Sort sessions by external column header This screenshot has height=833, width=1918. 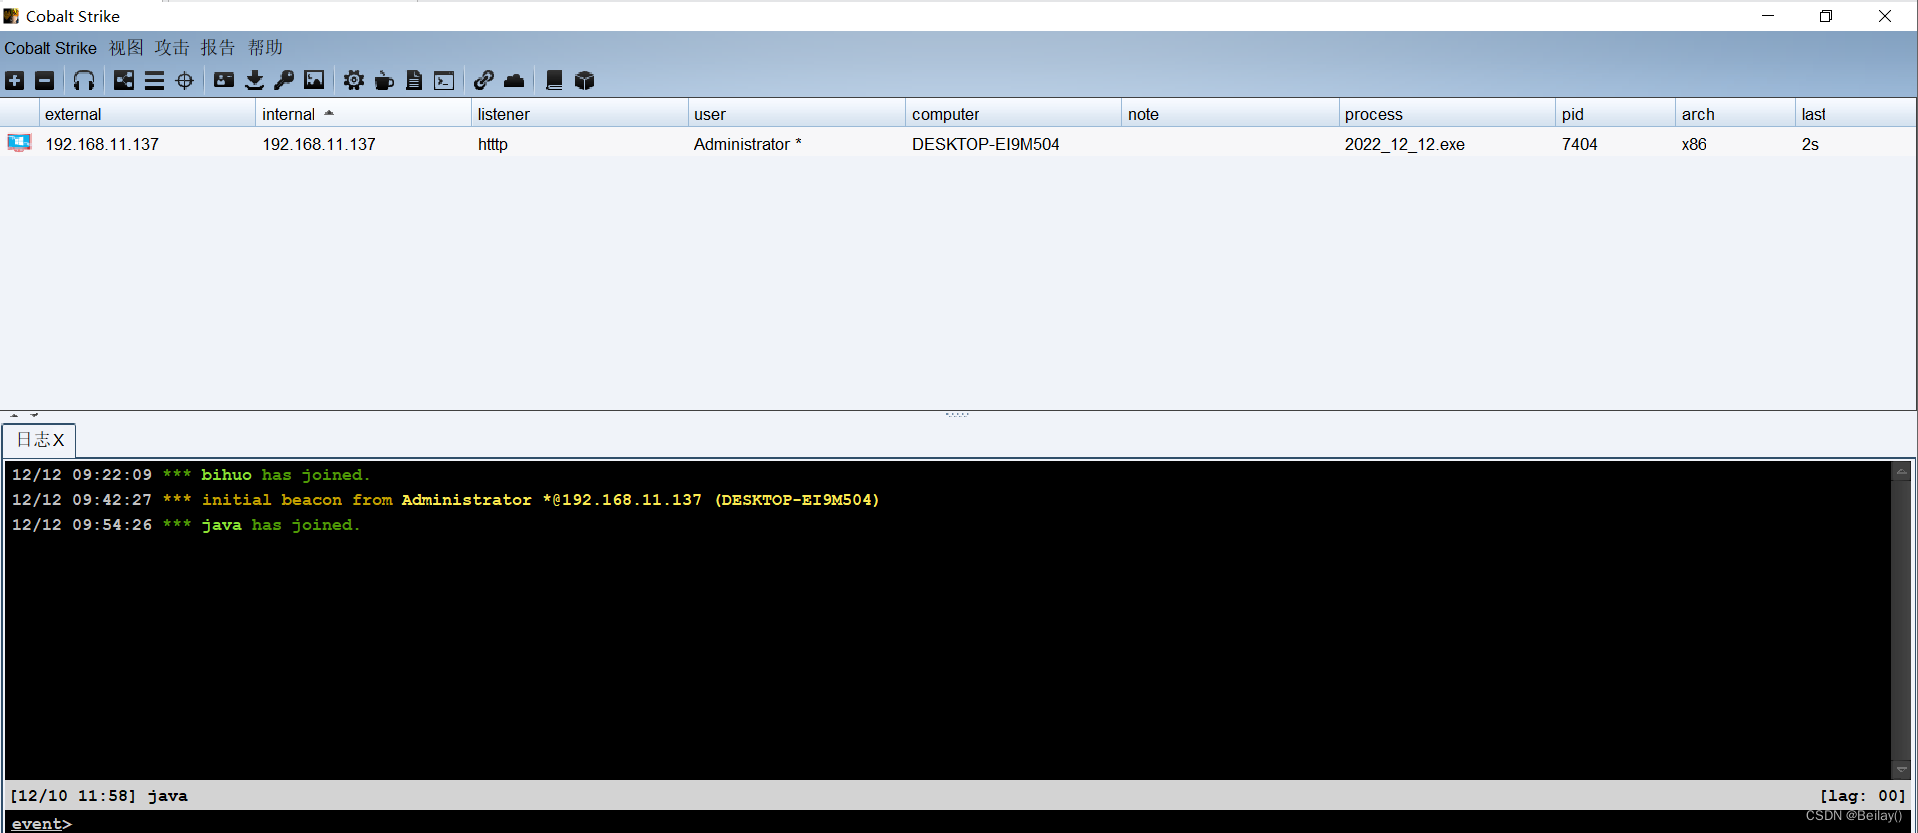pos(147,114)
